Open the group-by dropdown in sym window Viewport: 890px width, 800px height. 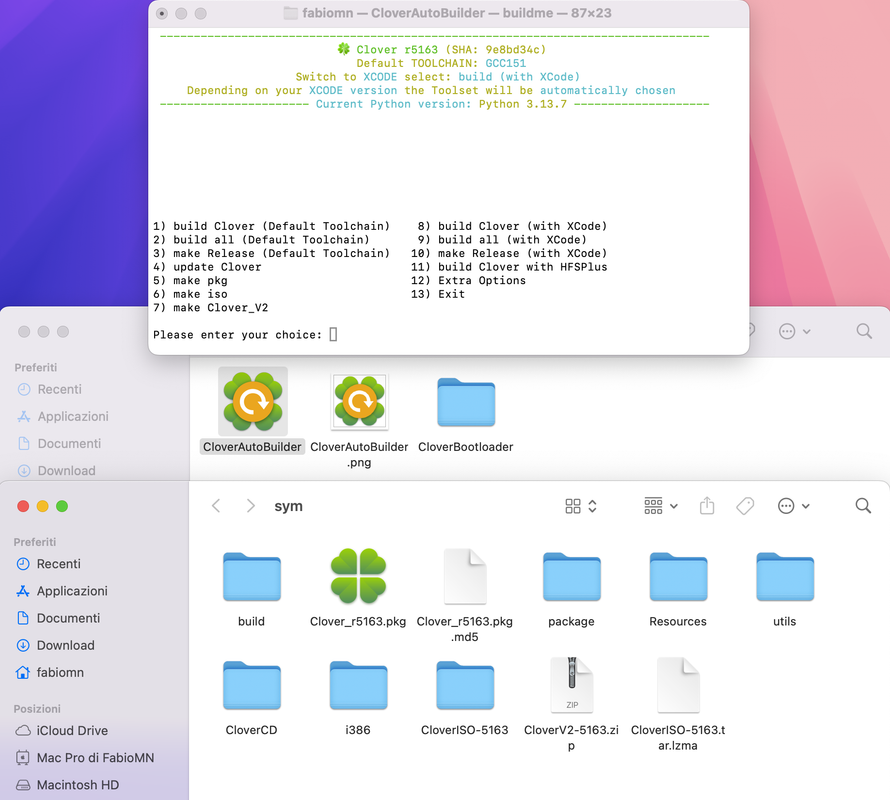(661, 506)
